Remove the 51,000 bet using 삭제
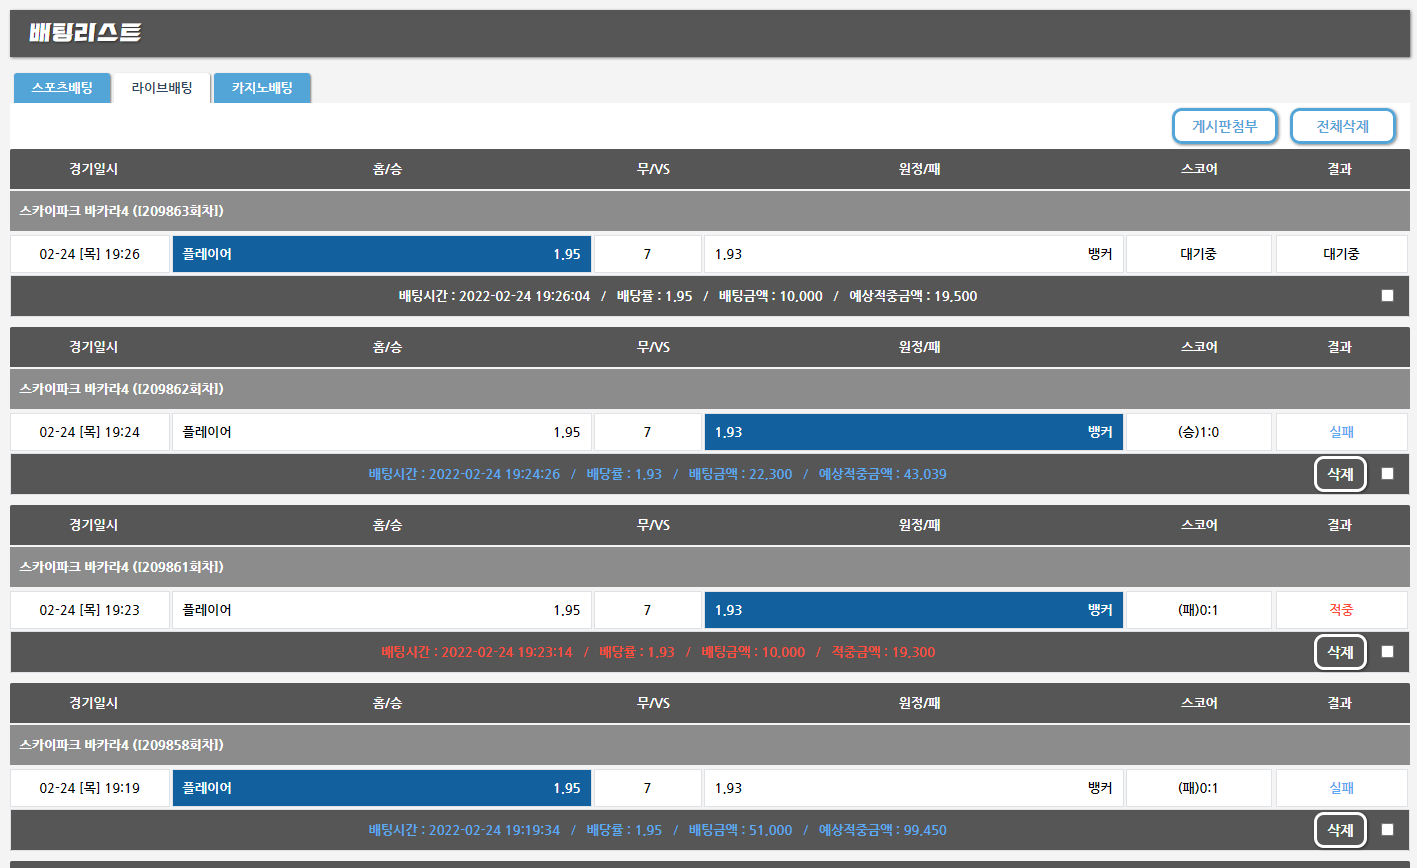Viewport: 1417px width, 868px height. point(1340,830)
